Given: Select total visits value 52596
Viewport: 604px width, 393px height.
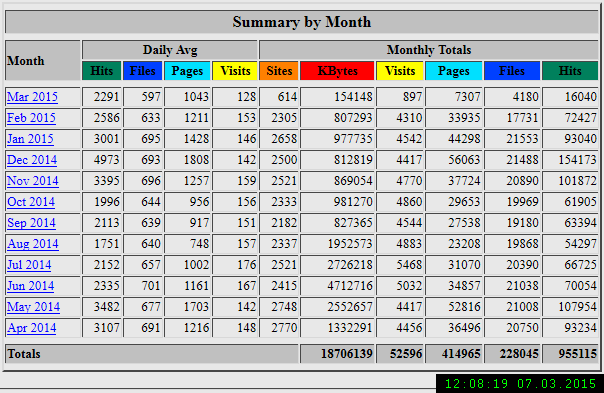Looking at the screenshot, I should [x=406, y=354].
